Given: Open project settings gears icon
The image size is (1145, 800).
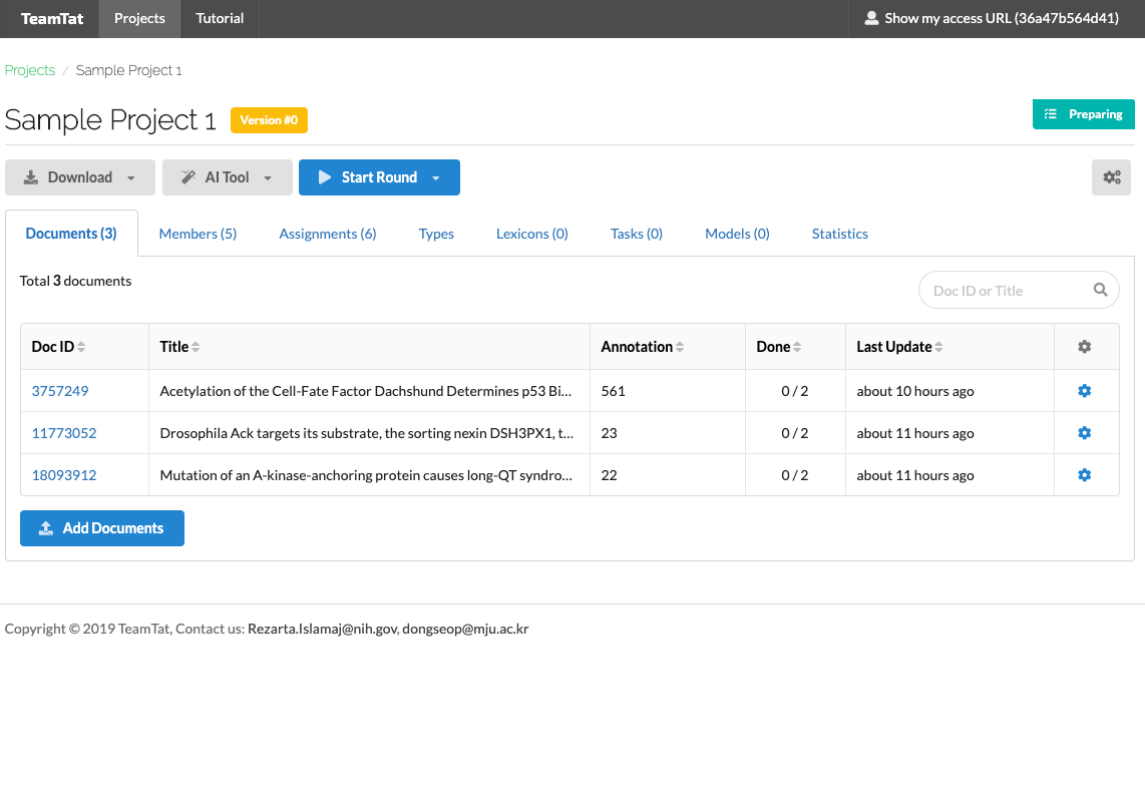Looking at the screenshot, I should pyautogui.click(x=1111, y=177).
